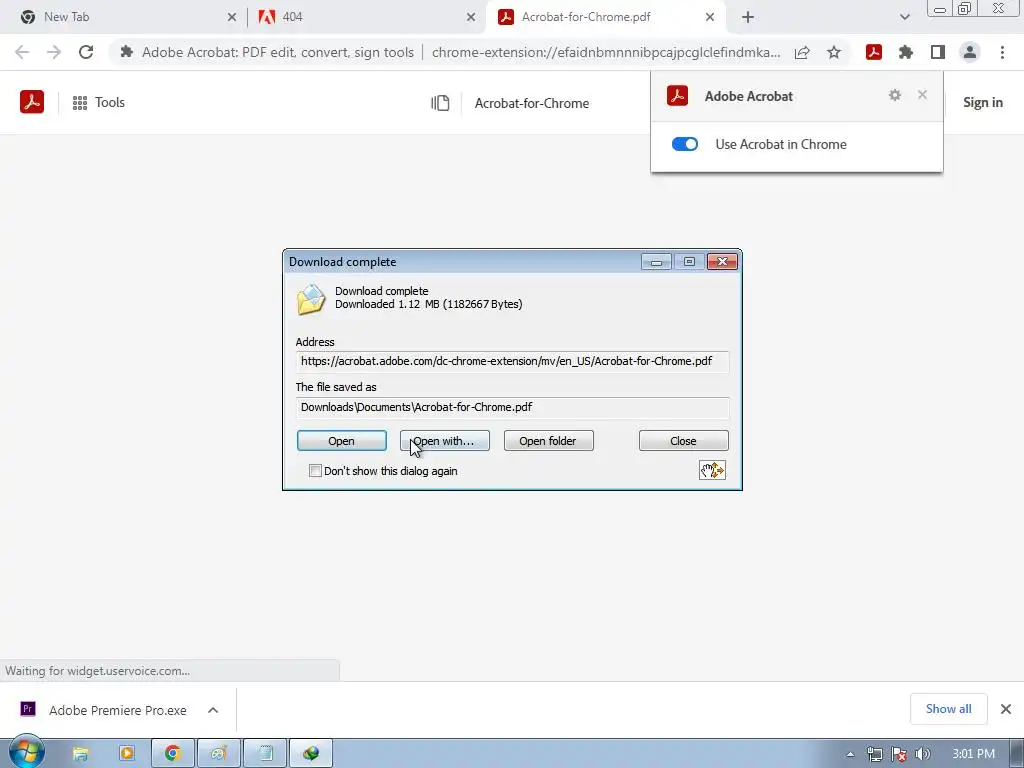Click the file saved as path field
1024x768 pixels.
(x=512, y=408)
